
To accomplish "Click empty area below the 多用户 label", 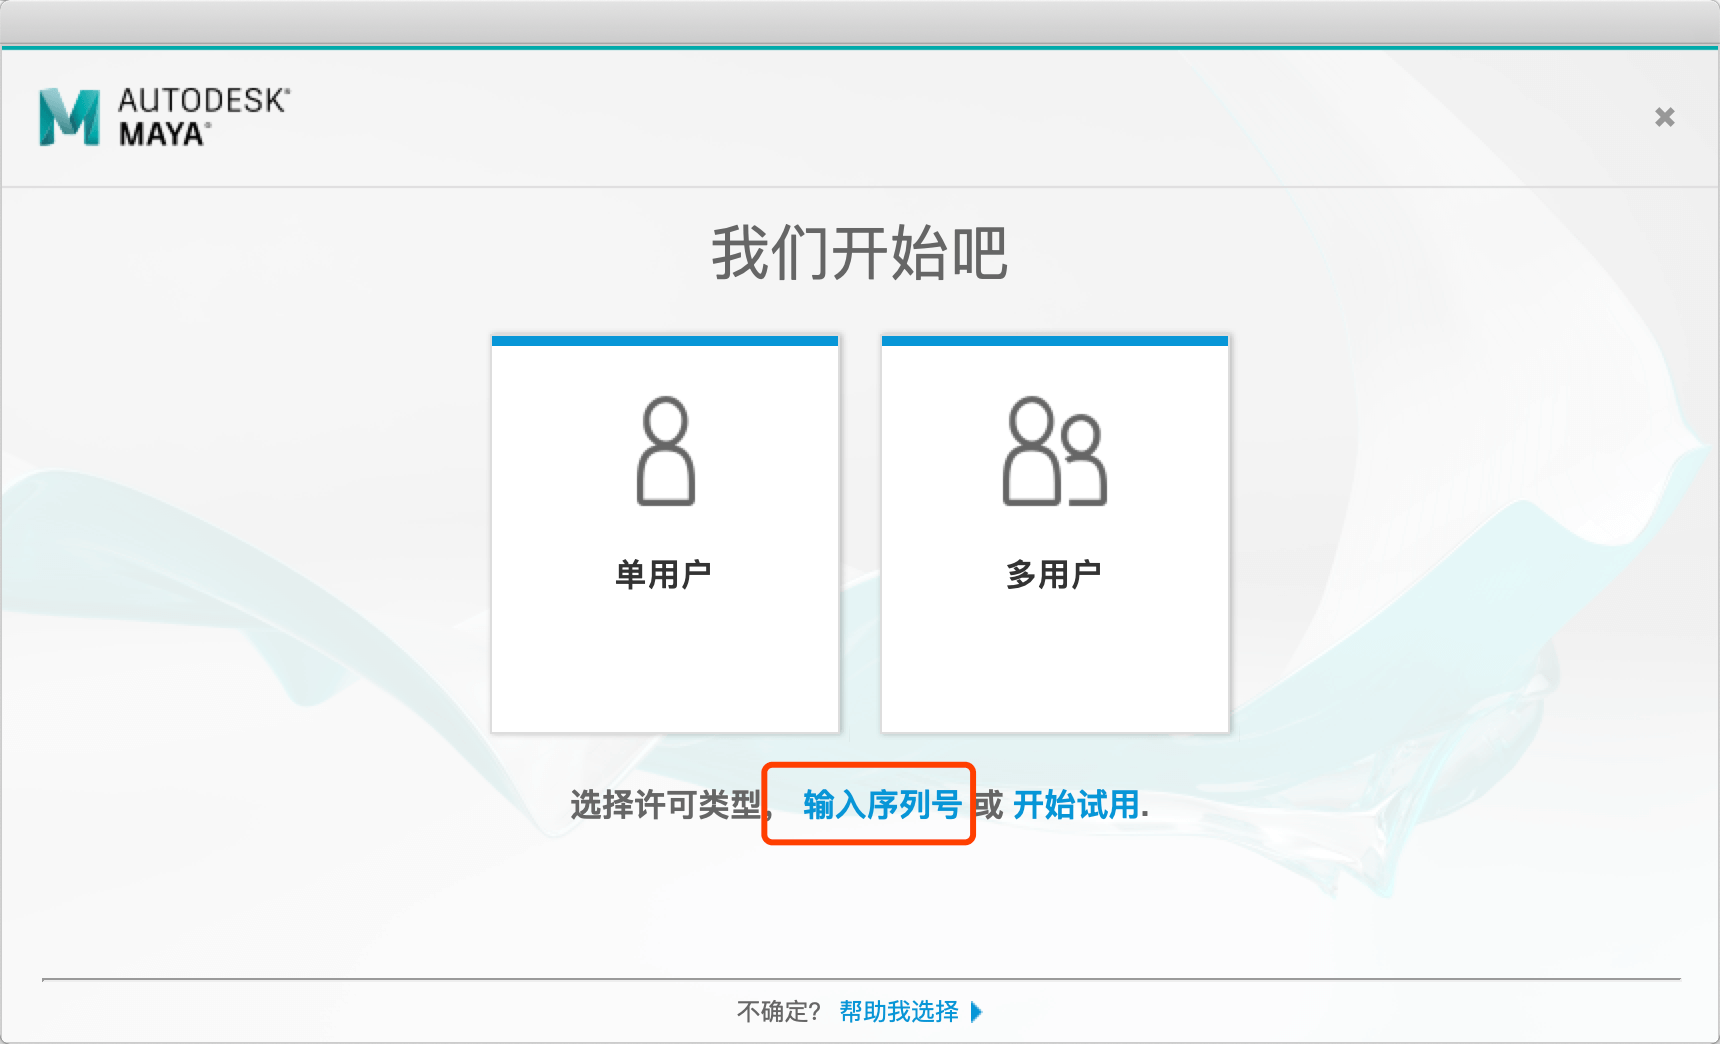I will [x=1054, y=660].
